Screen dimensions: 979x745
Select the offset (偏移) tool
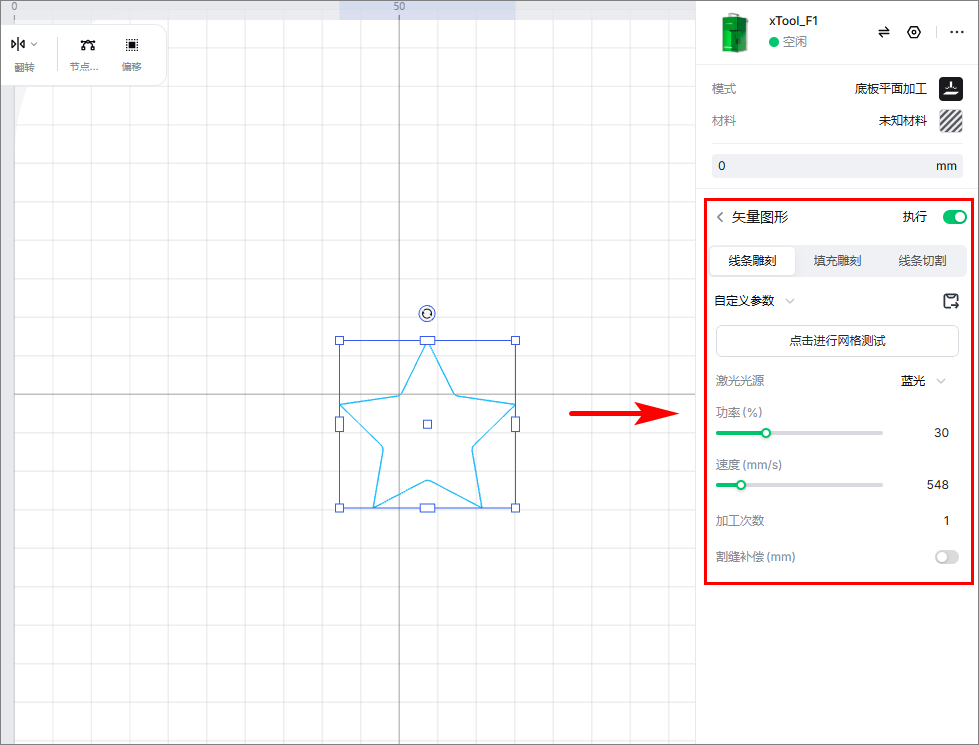pos(132,45)
